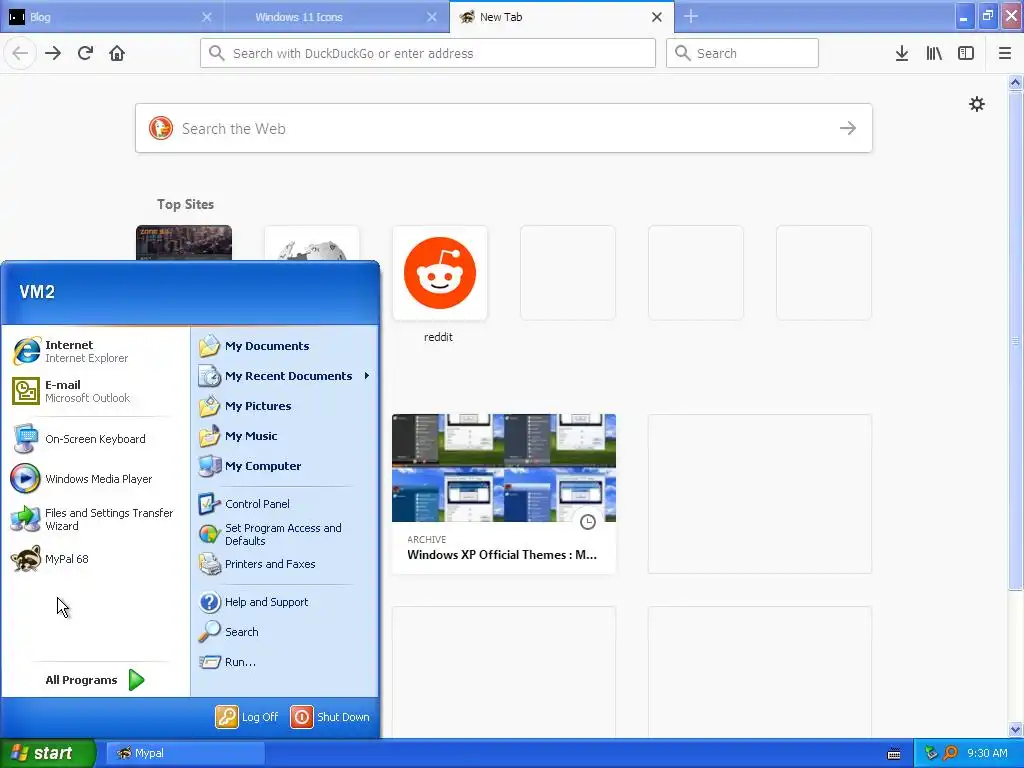Open Internet Explorer from Start menu
The image size is (1024, 768).
pyautogui.click(x=71, y=351)
